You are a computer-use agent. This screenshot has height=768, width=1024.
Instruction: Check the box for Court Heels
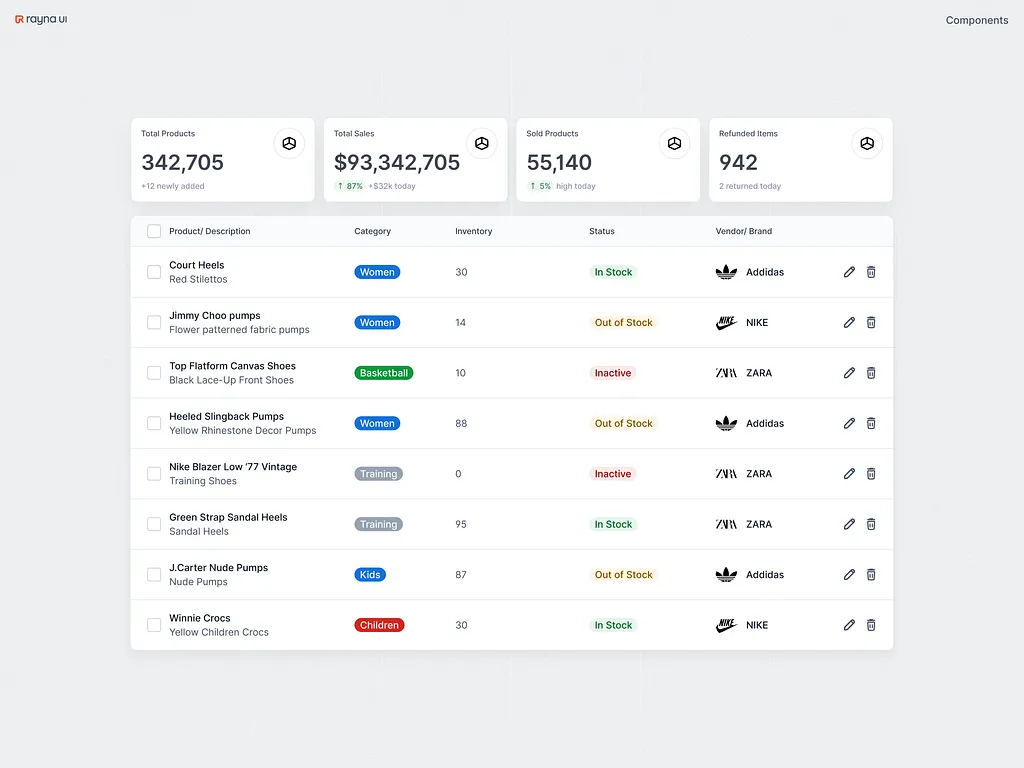tap(154, 272)
